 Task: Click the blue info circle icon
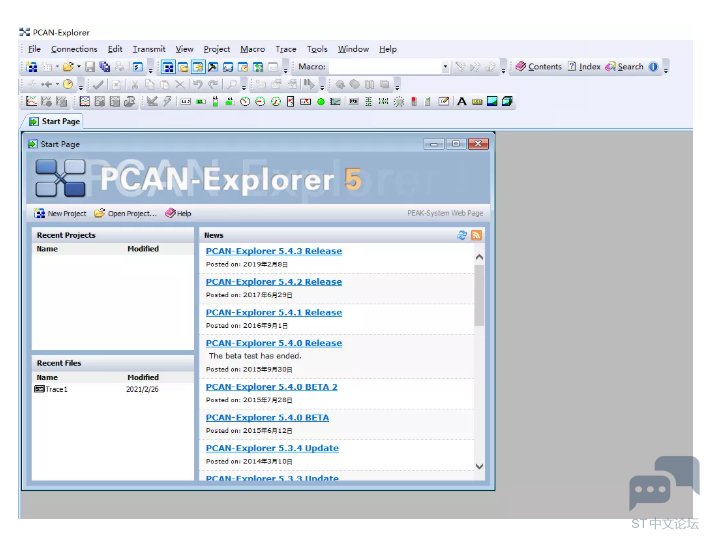pos(653,67)
